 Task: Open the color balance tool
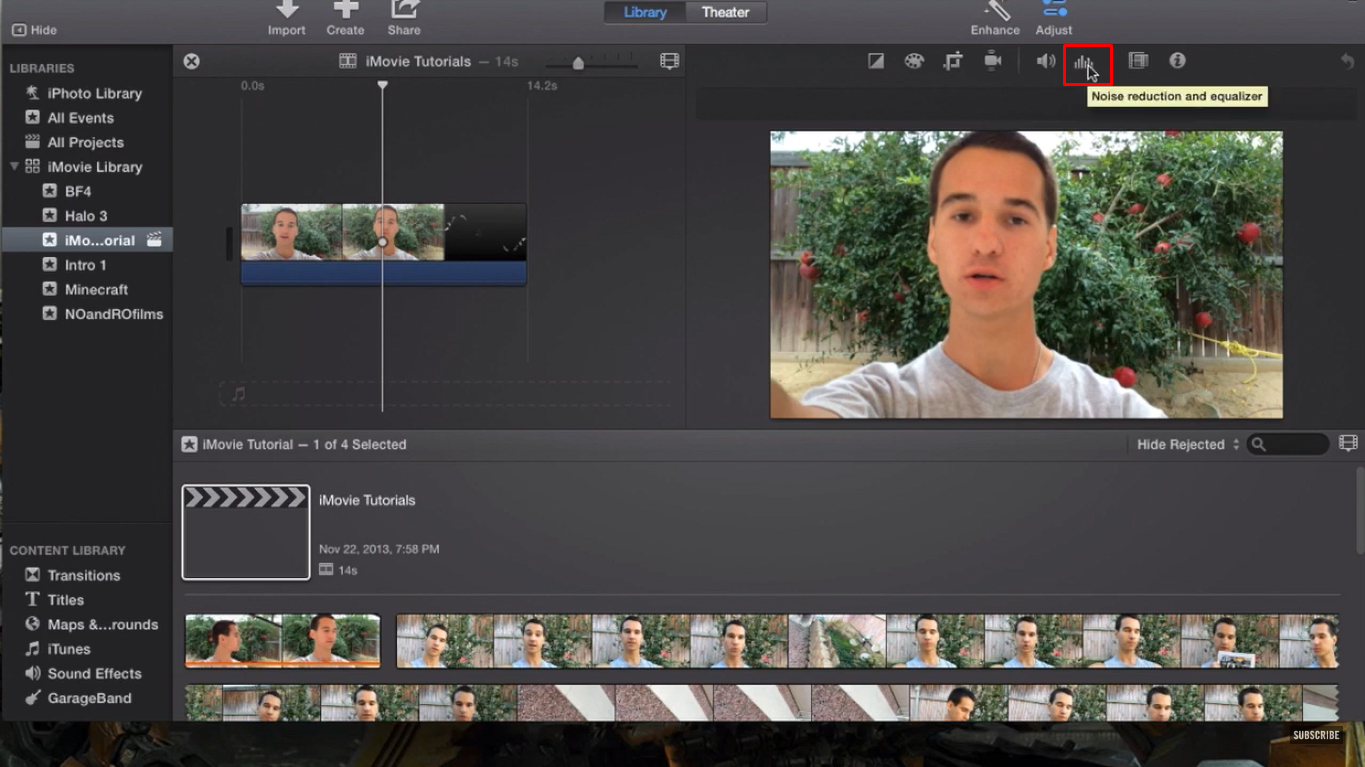point(876,61)
